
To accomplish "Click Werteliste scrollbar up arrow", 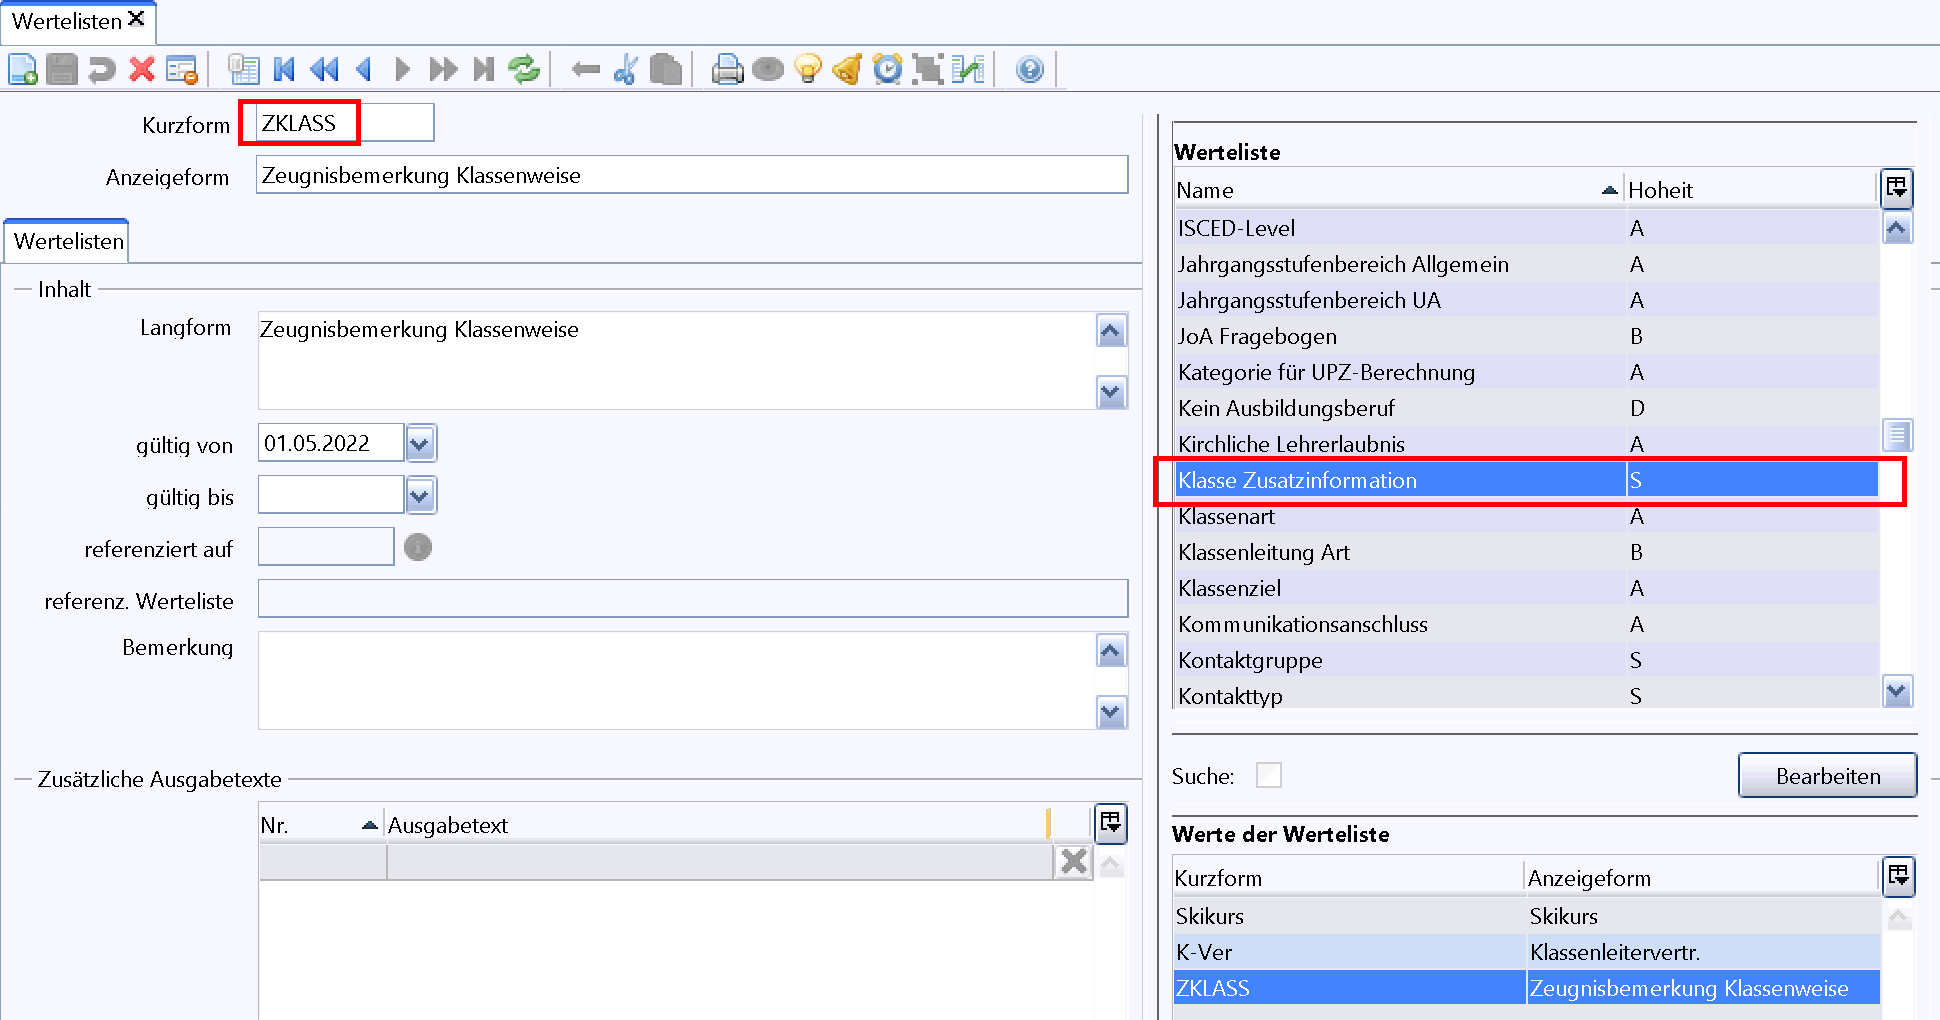I will pos(1897,228).
